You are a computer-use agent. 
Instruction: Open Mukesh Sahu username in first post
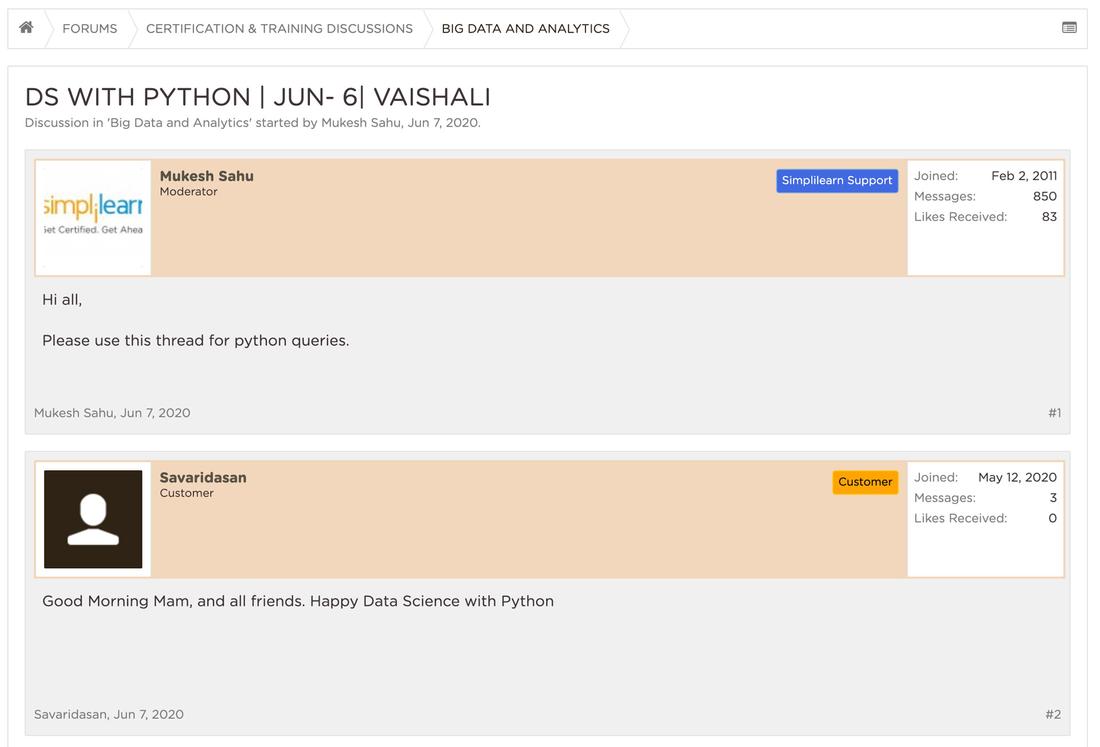(206, 176)
